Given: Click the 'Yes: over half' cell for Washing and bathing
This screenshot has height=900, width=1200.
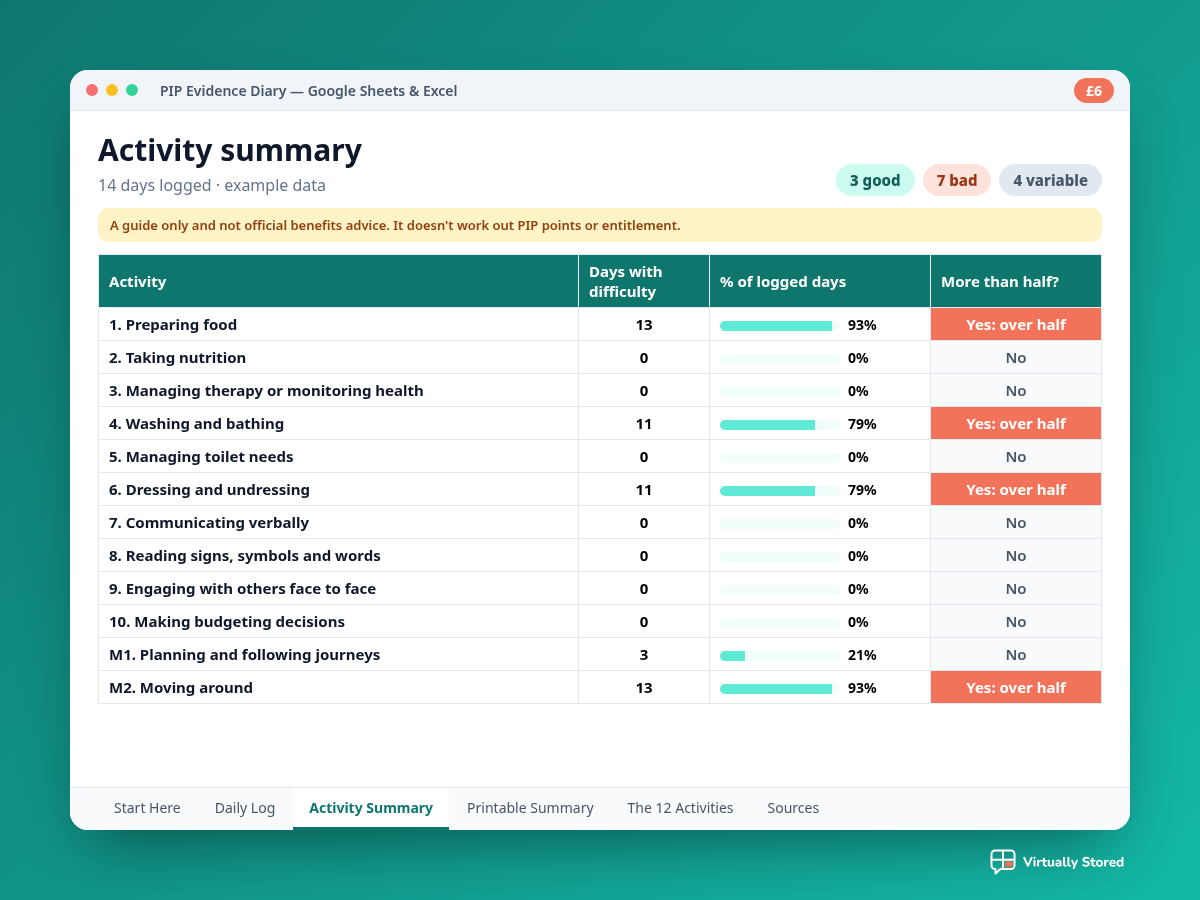Looking at the screenshot, I should click(x=1016, y=424).
